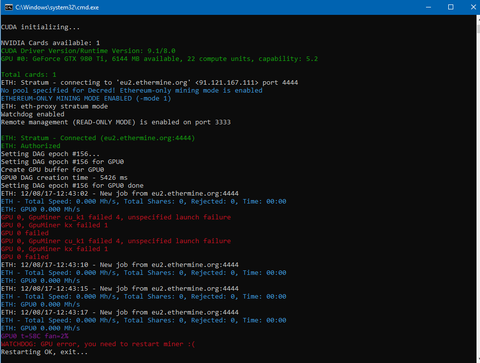Viewport: 480px width, 363px height.
Task: Minimize the cmd.exe window
Action: click(x=429, y=7)
